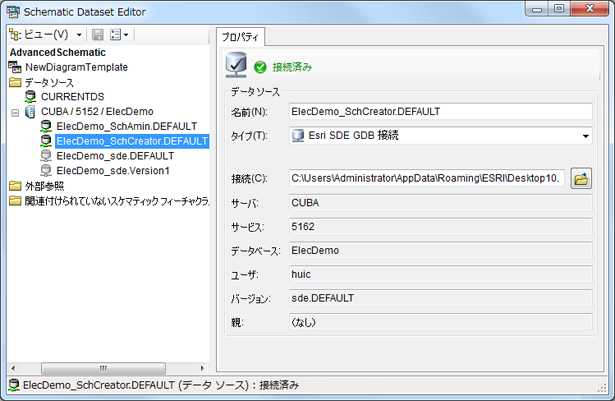615x401 pixels.
Task: Select the データソース folder label
Action: pos(49,82)
